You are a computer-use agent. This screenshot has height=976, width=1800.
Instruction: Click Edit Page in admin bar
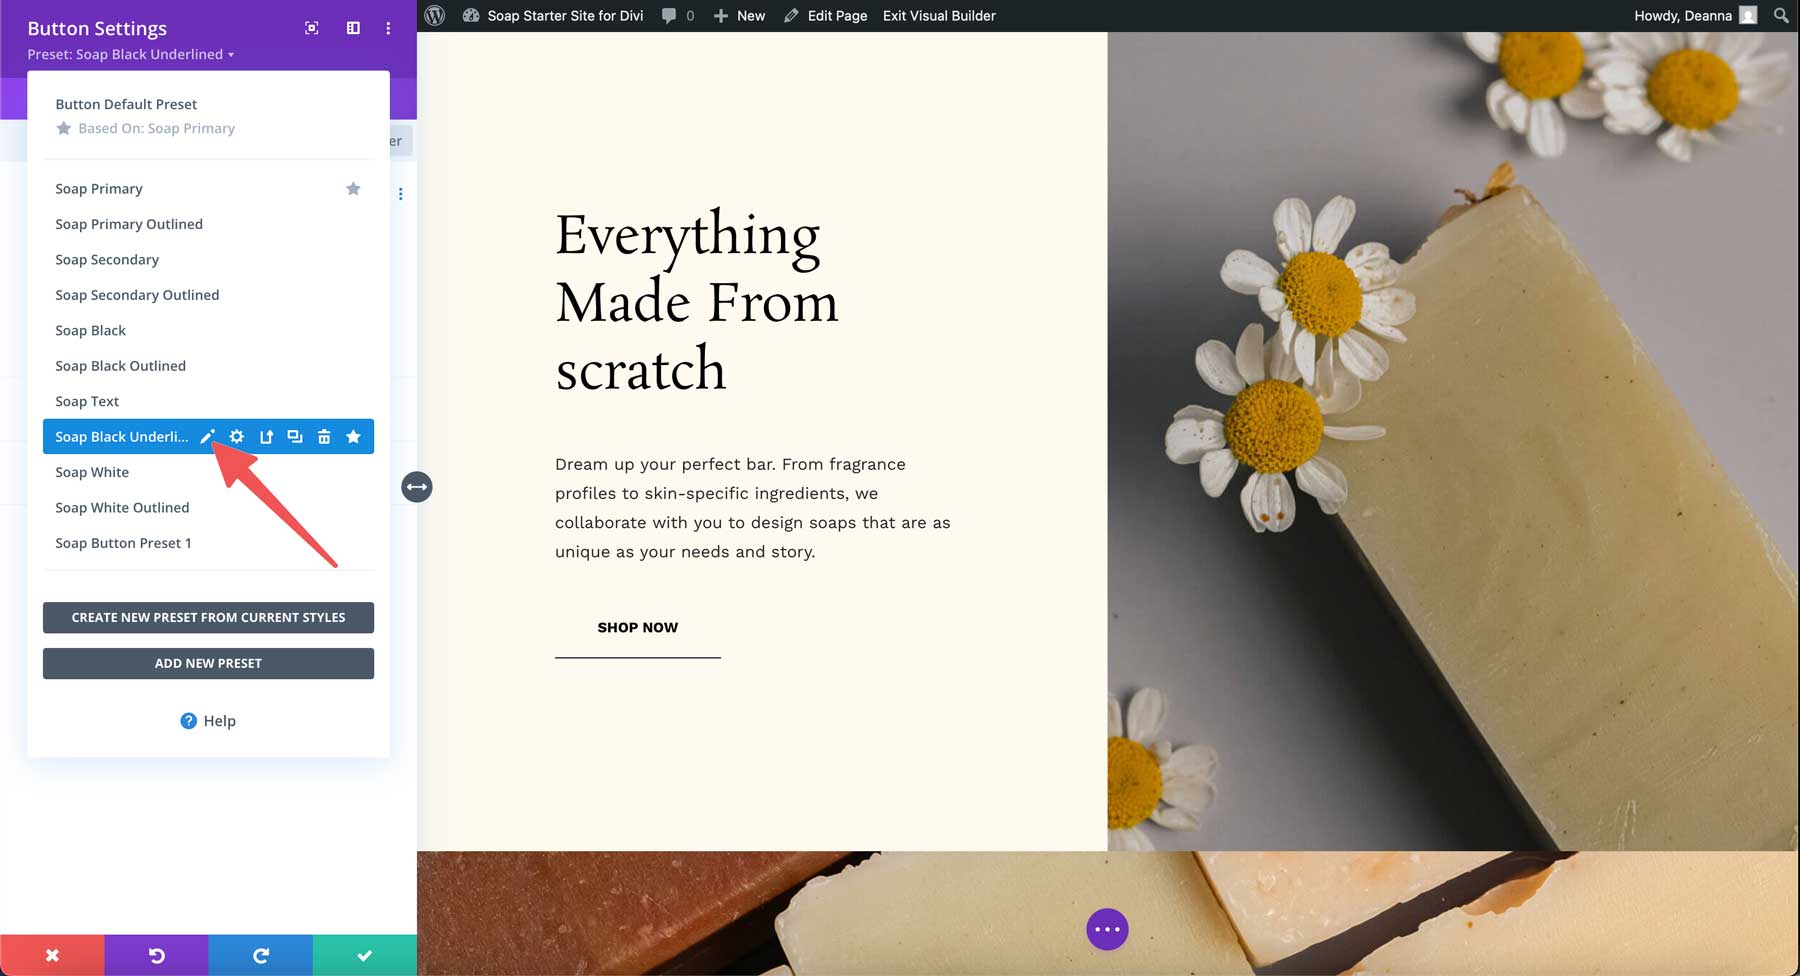(x=825, y=15)
